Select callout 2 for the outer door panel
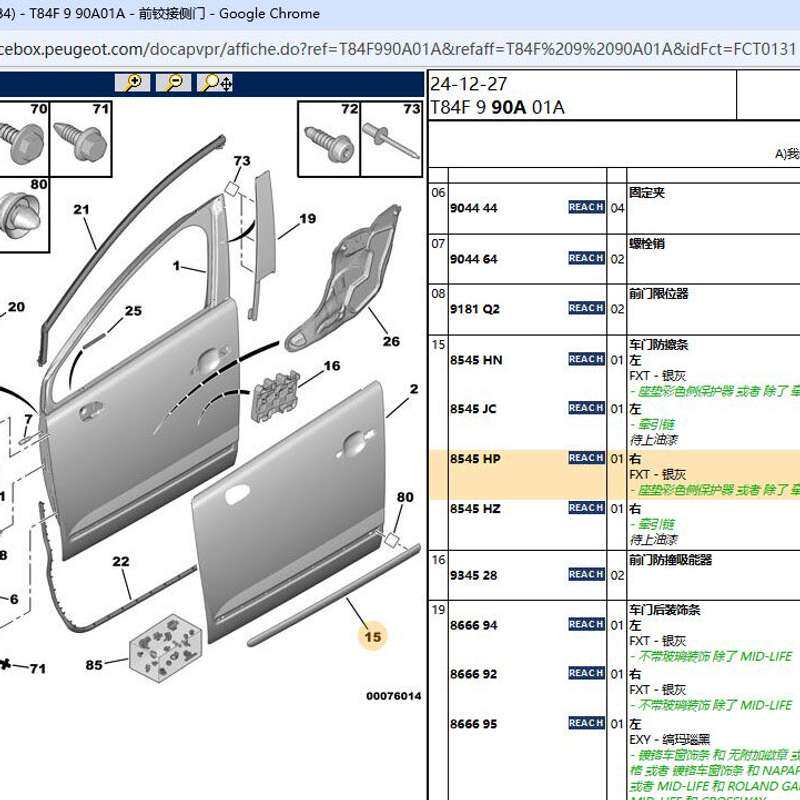The width and height of the screenshot is (800, 800). (414, 389)
